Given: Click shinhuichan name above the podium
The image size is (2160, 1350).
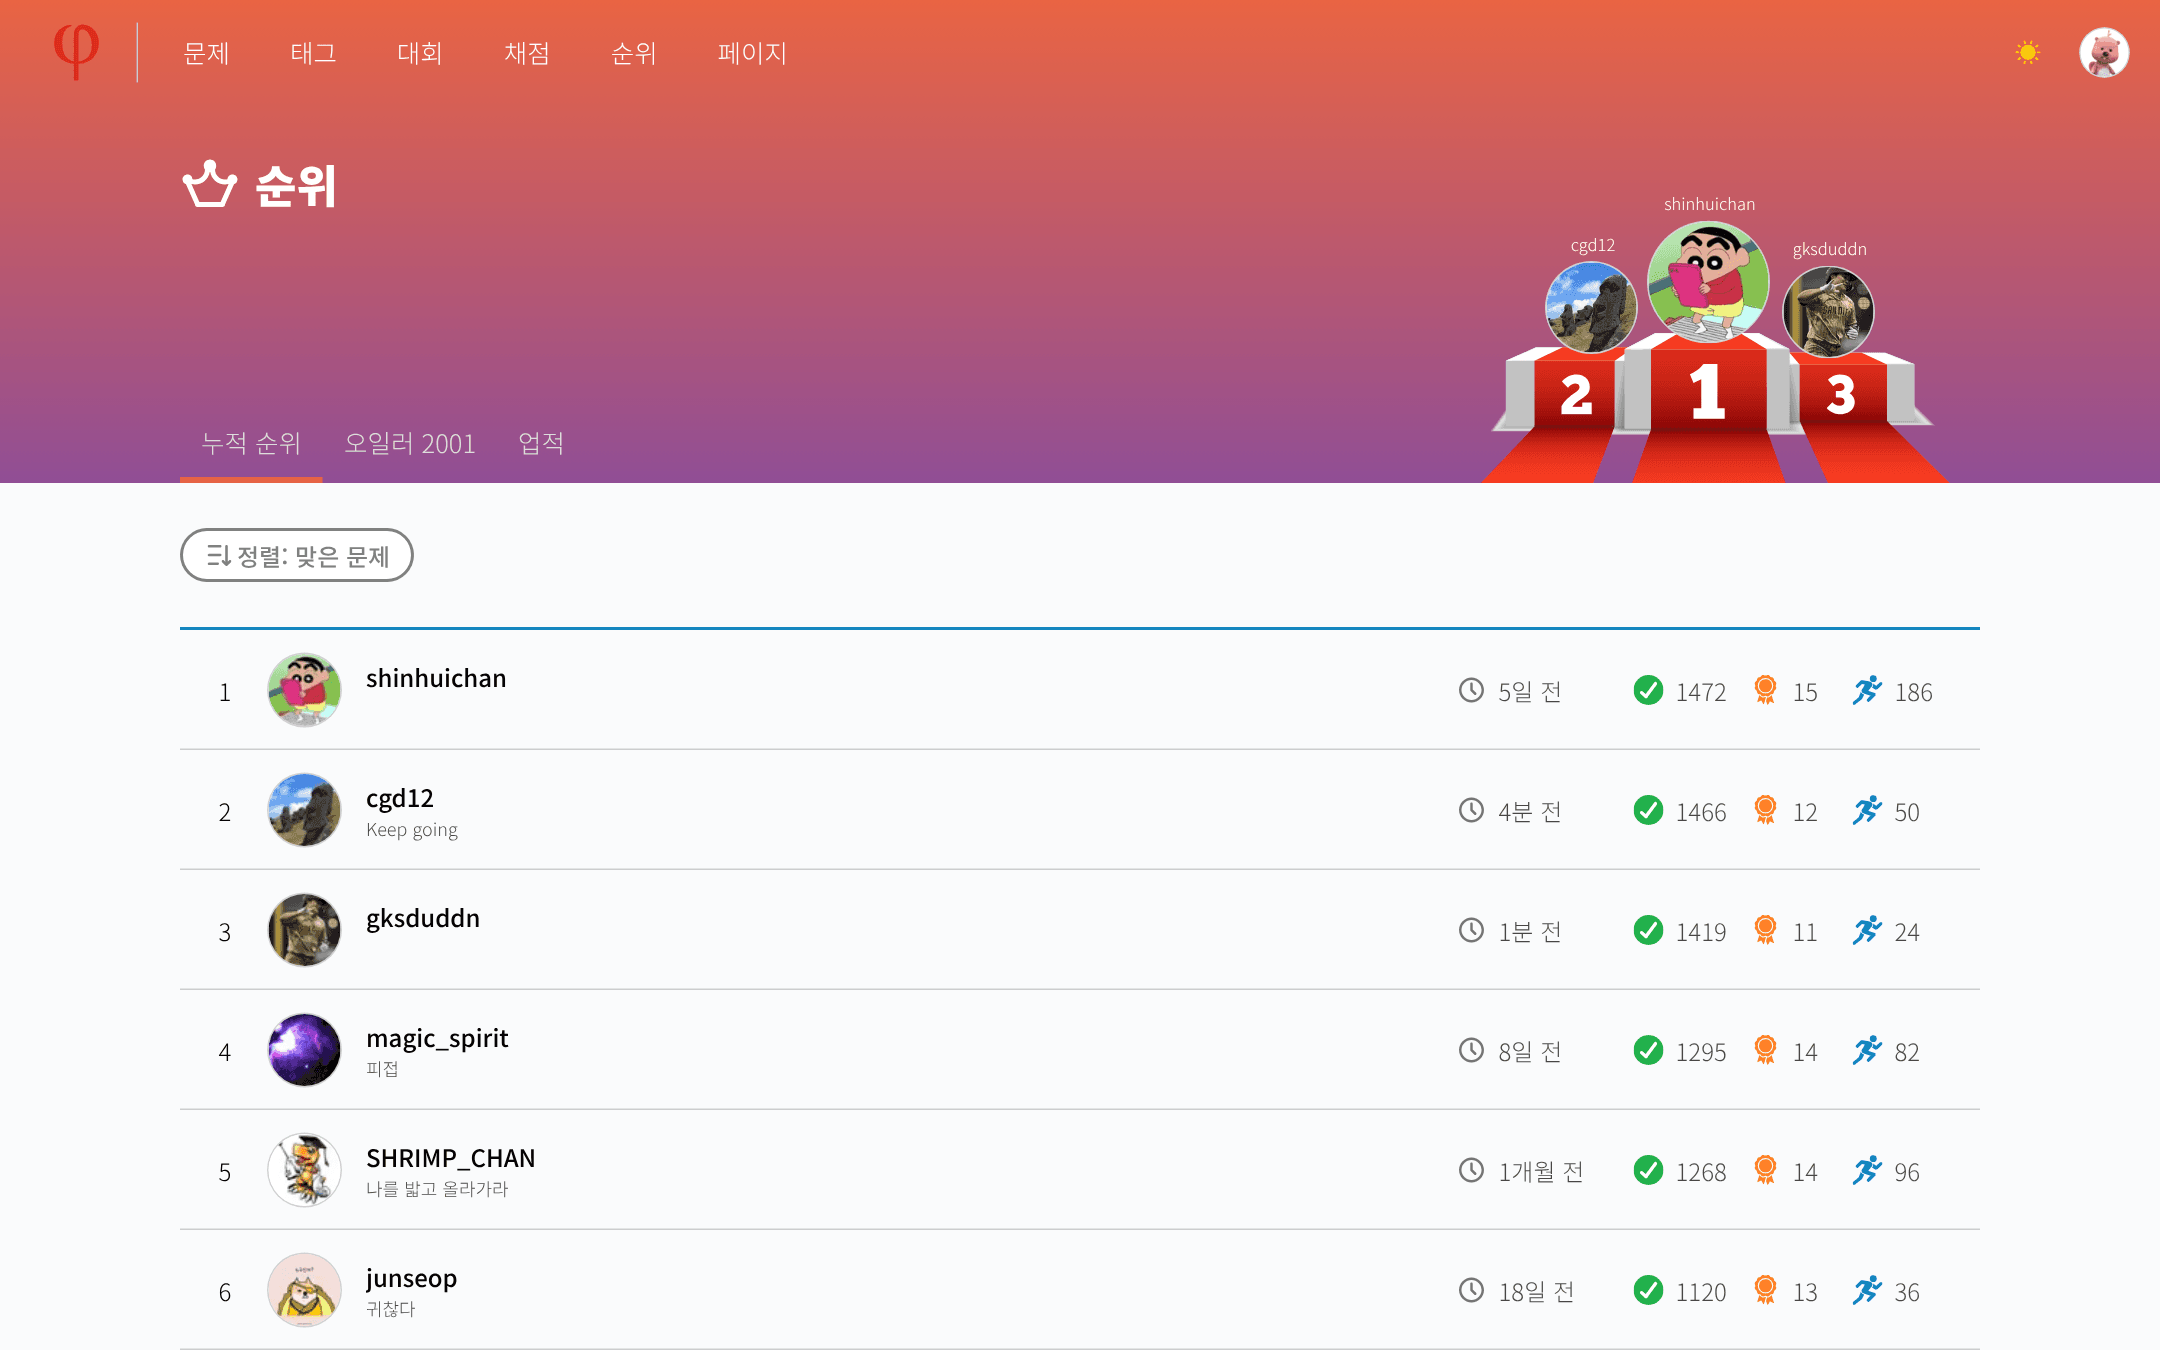Looking at the screenshot, I should (x=1709, y=204).
